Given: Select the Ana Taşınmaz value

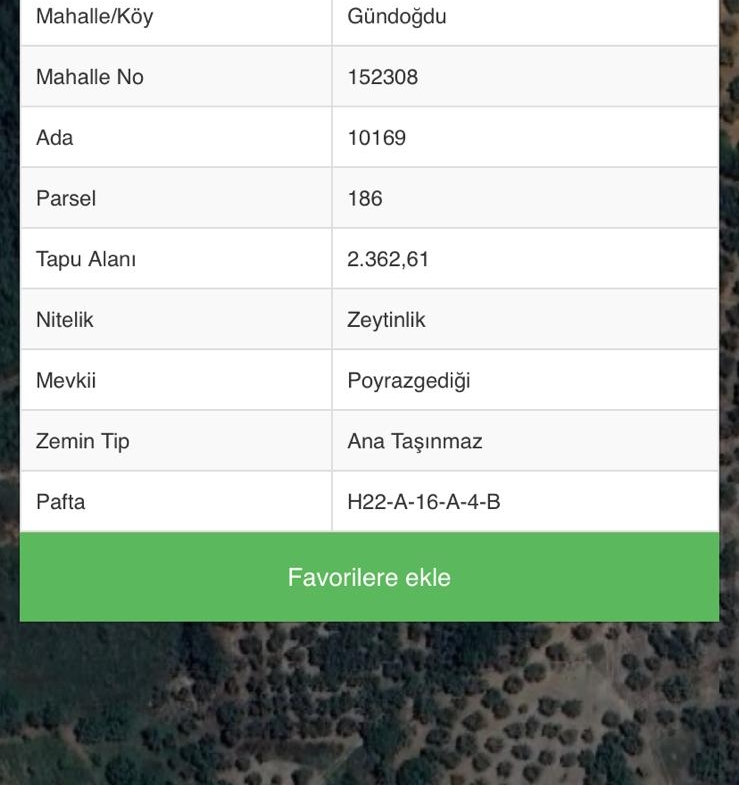Looking at the screenshot, I should [414, 441].
